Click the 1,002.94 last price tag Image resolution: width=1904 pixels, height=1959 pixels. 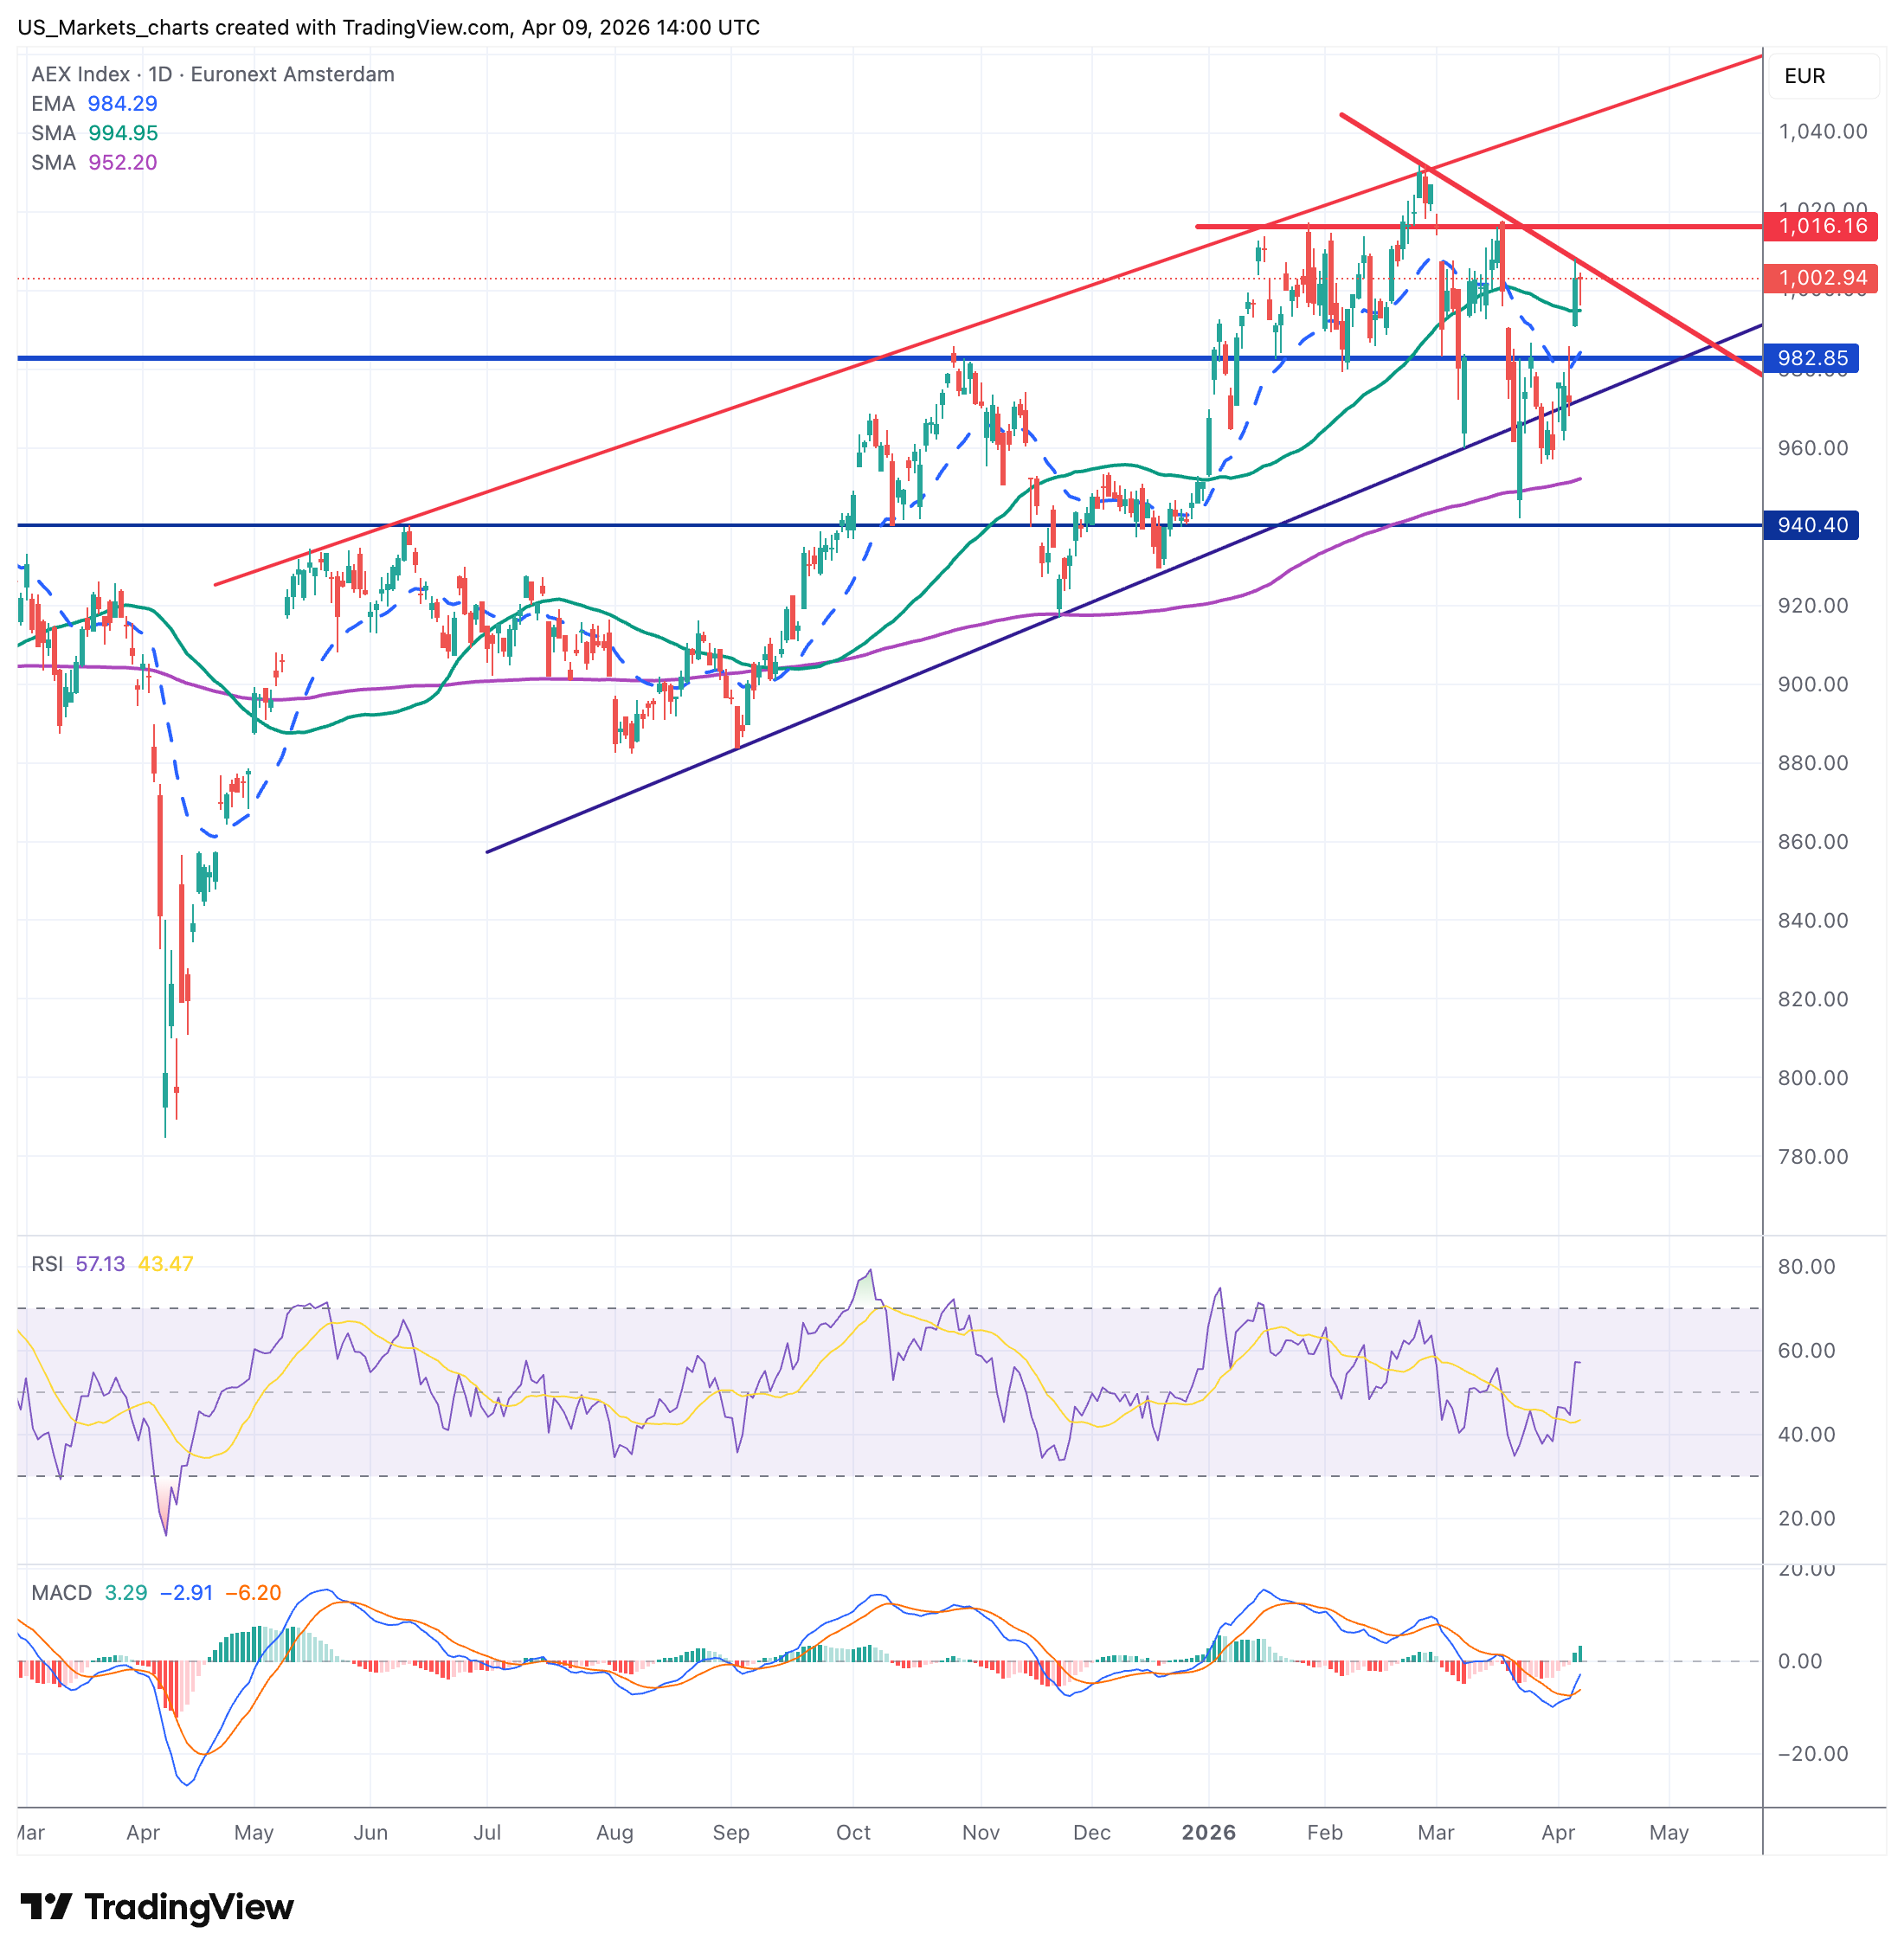[1819, 278]
